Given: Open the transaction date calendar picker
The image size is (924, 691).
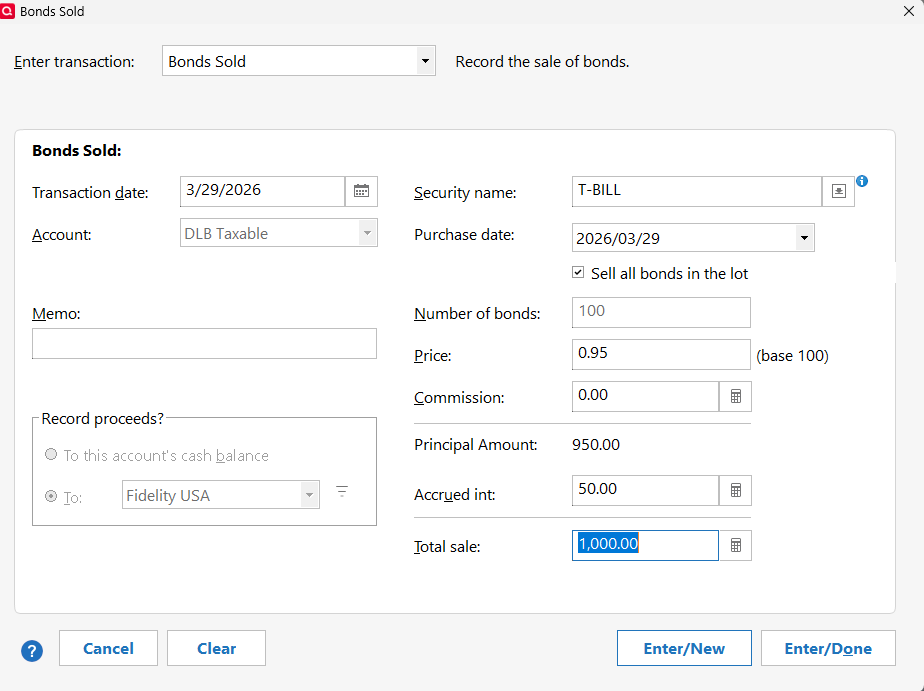Looking at the screenshot, I should 361,191.
